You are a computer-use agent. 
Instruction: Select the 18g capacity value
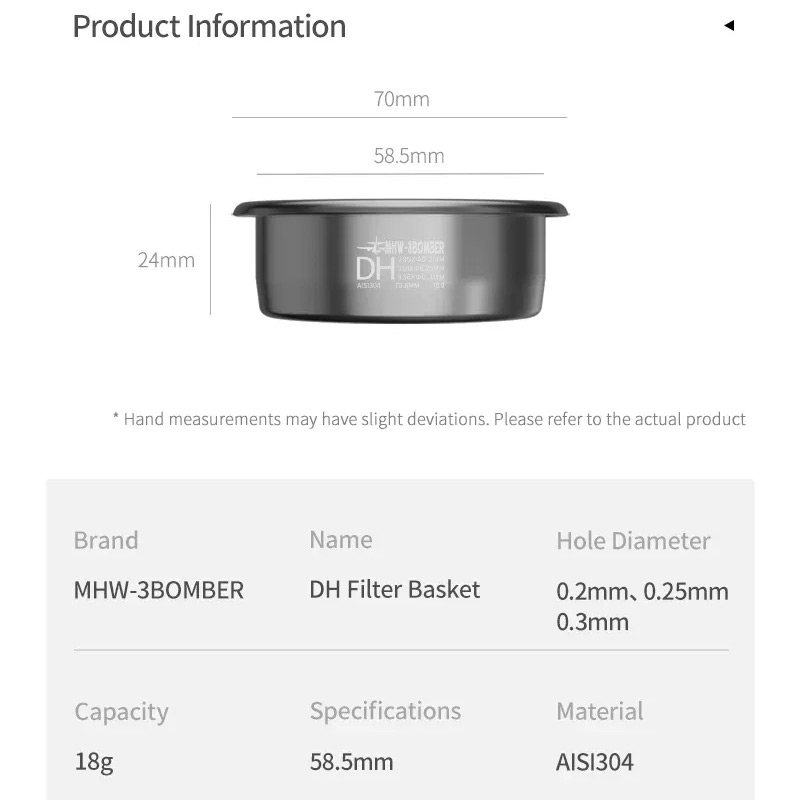pyautogui.click(x=94, y=762)
